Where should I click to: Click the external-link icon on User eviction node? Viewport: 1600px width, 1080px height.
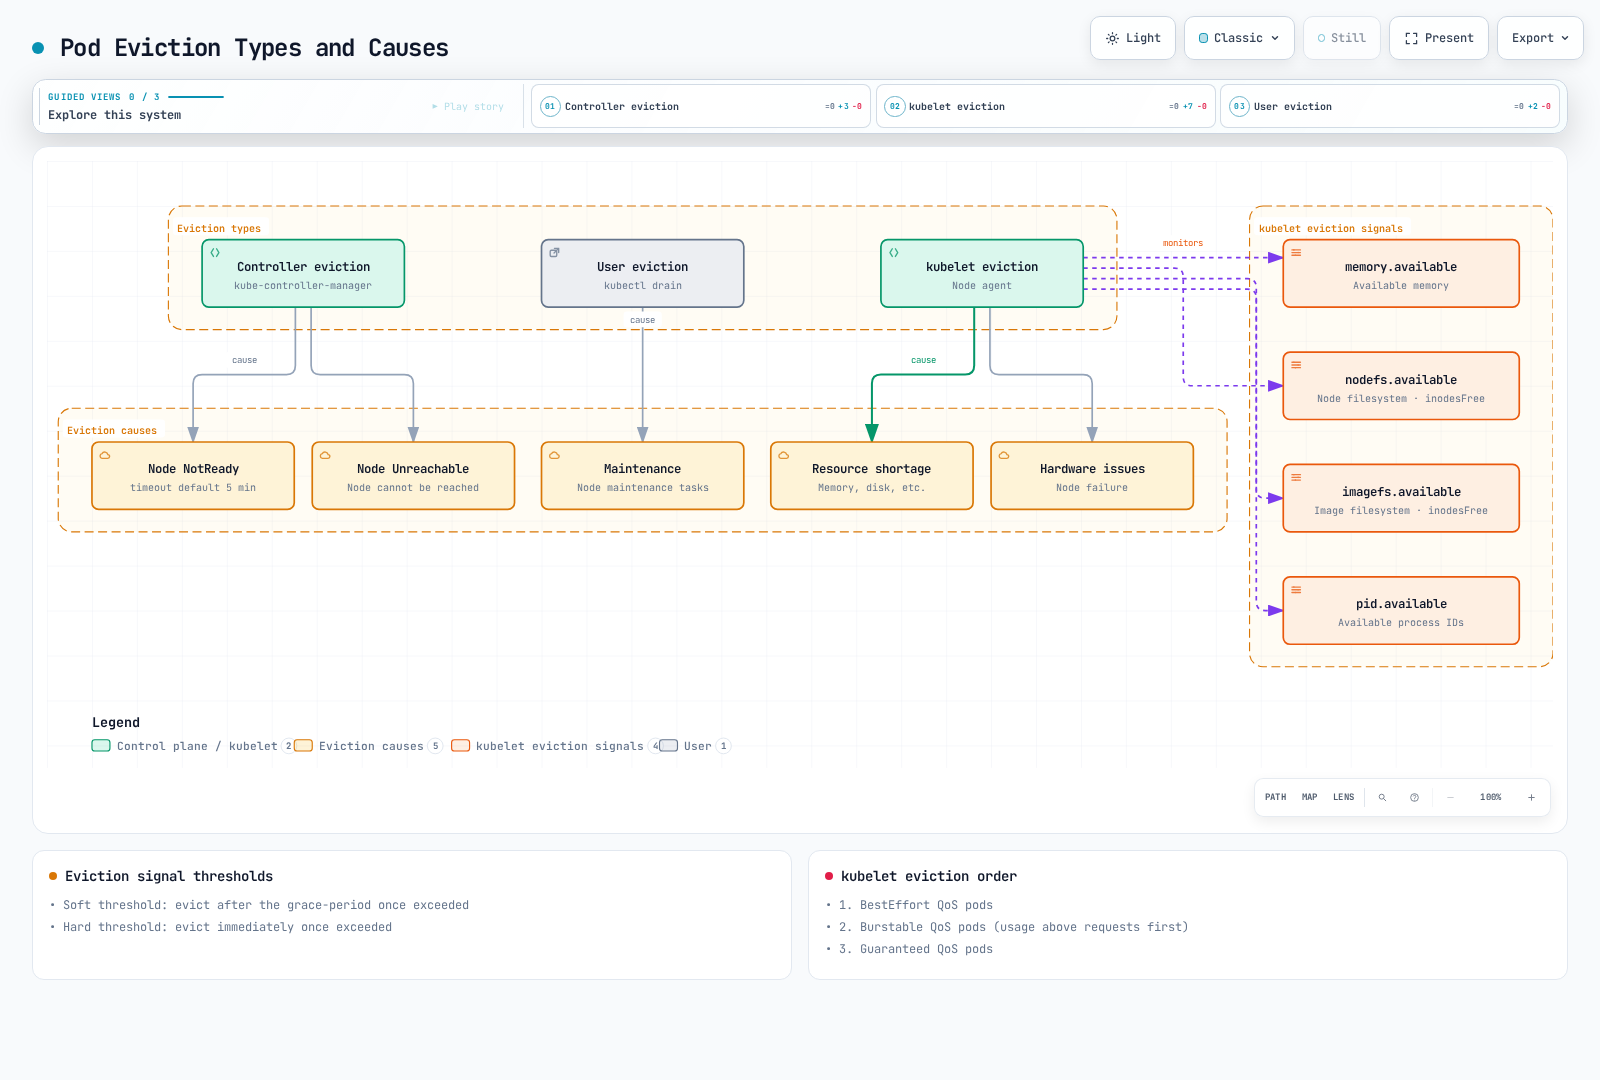point(554,253)
